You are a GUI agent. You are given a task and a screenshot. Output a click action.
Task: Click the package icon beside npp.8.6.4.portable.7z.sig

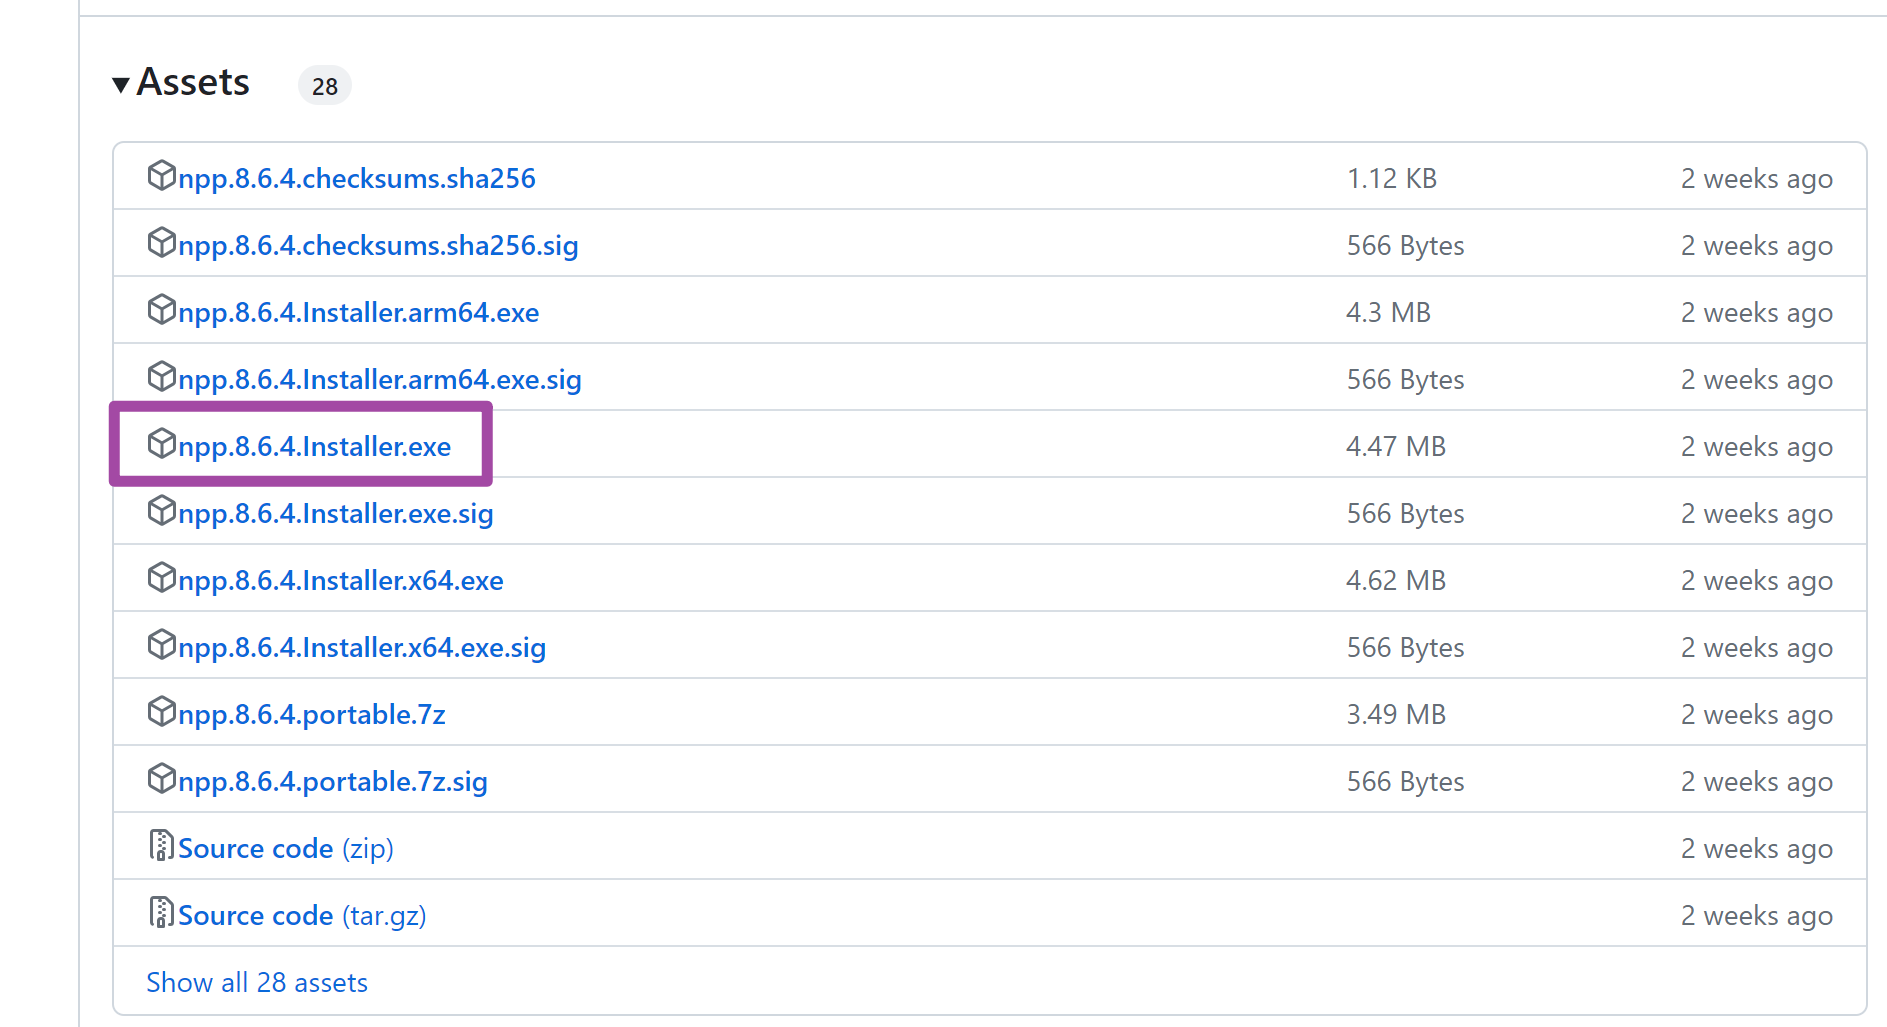(x=161, y=779)
